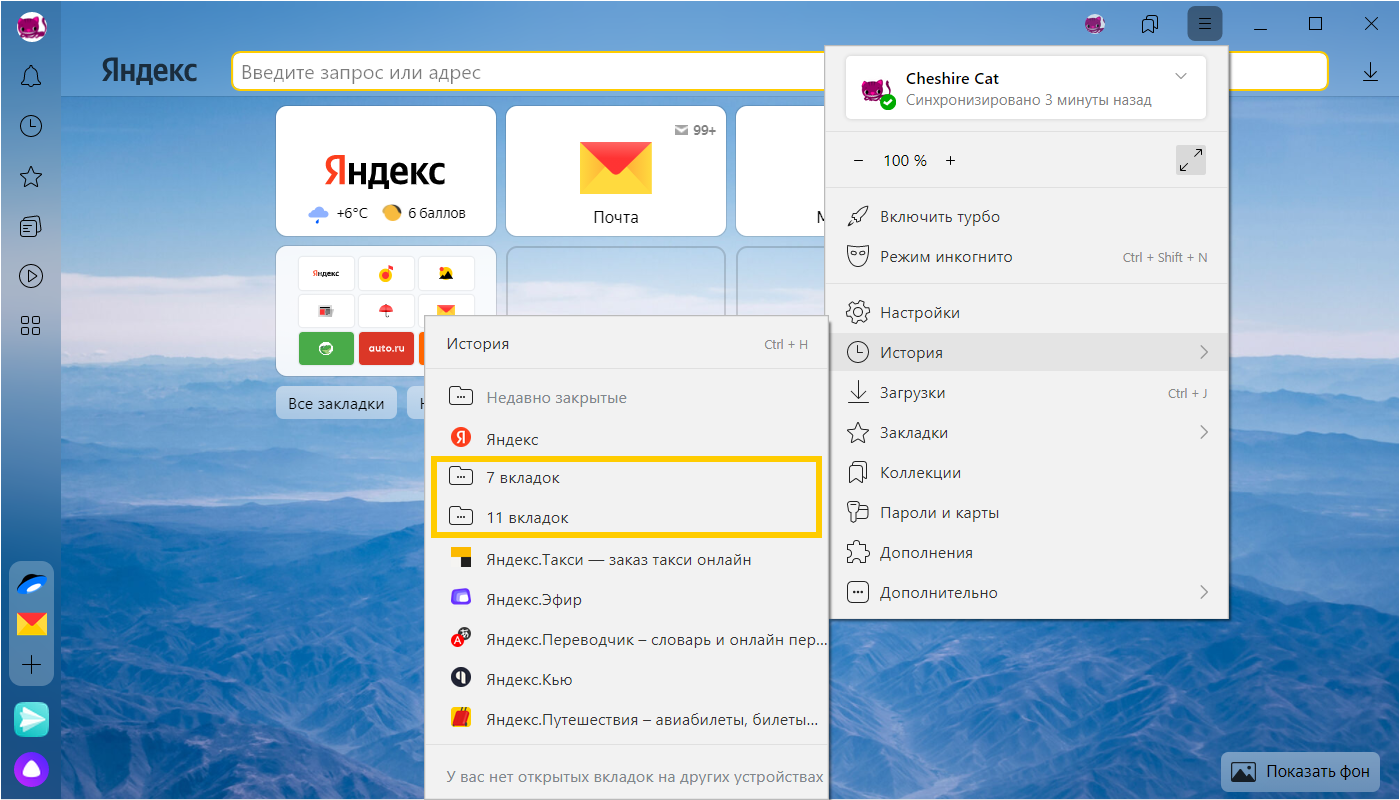Open Яндекс.Переводчик history entry
The image size is (1400, 800).
[x=627, y=639]
